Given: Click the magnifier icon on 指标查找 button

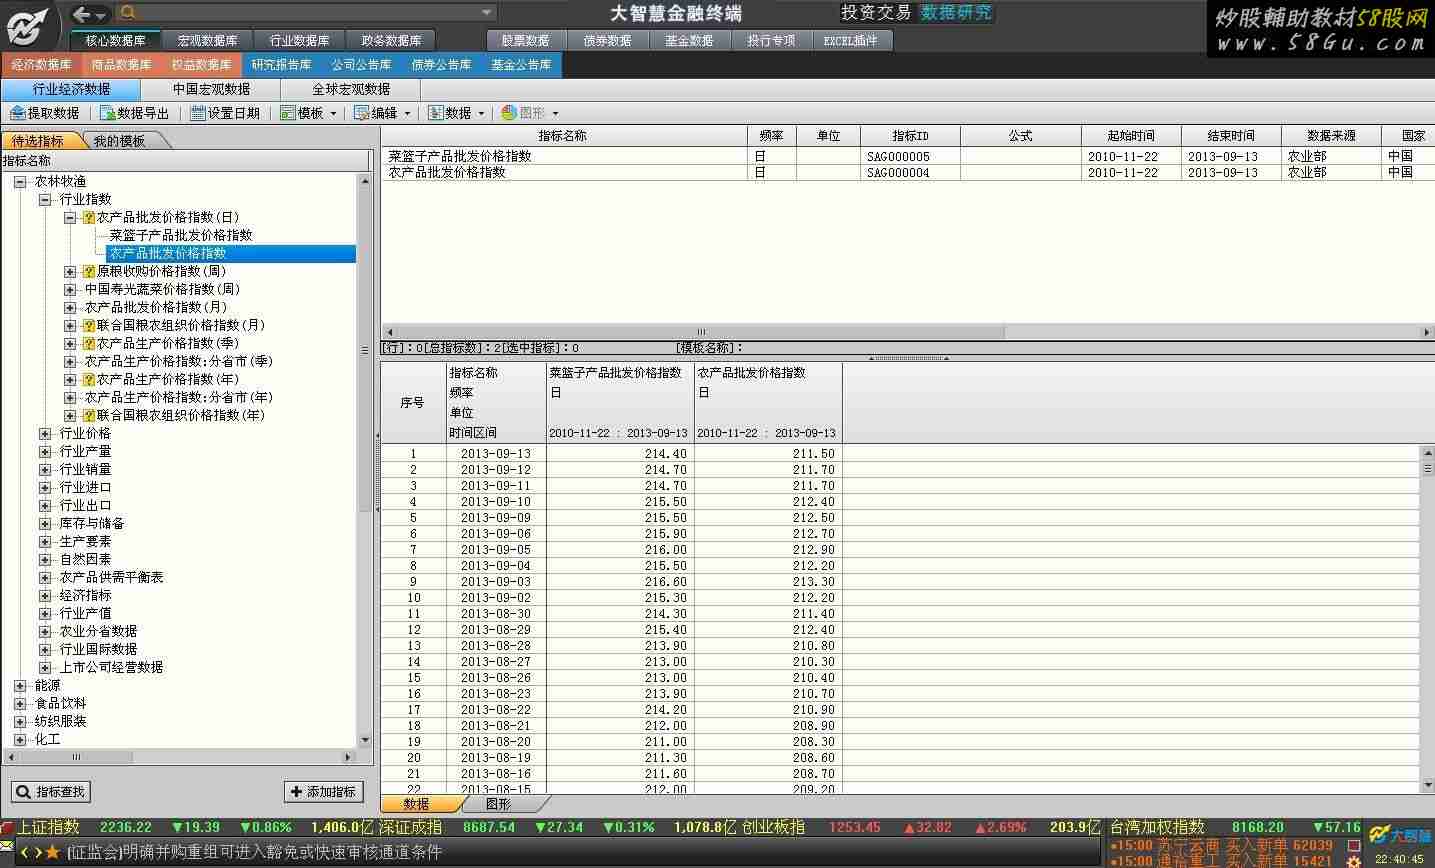Looking at the screenshot, I should [x=24, y=792].
